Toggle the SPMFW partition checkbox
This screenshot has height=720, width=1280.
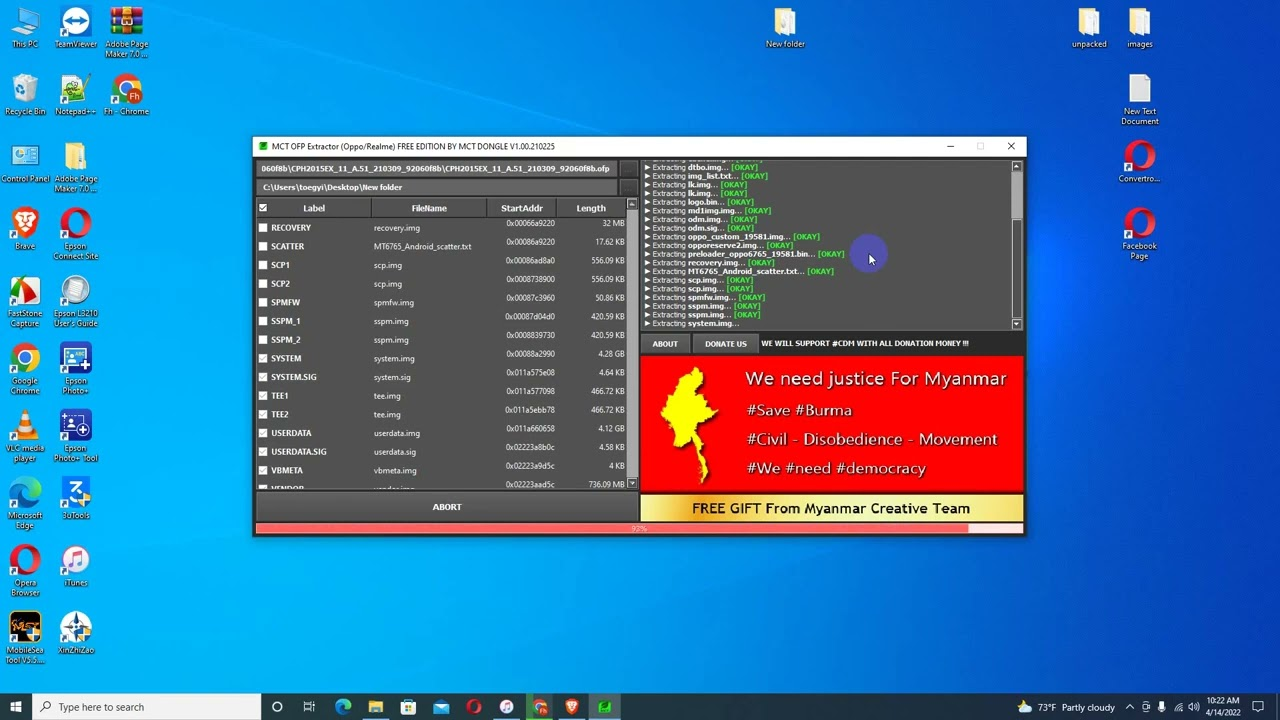[263, 302]
